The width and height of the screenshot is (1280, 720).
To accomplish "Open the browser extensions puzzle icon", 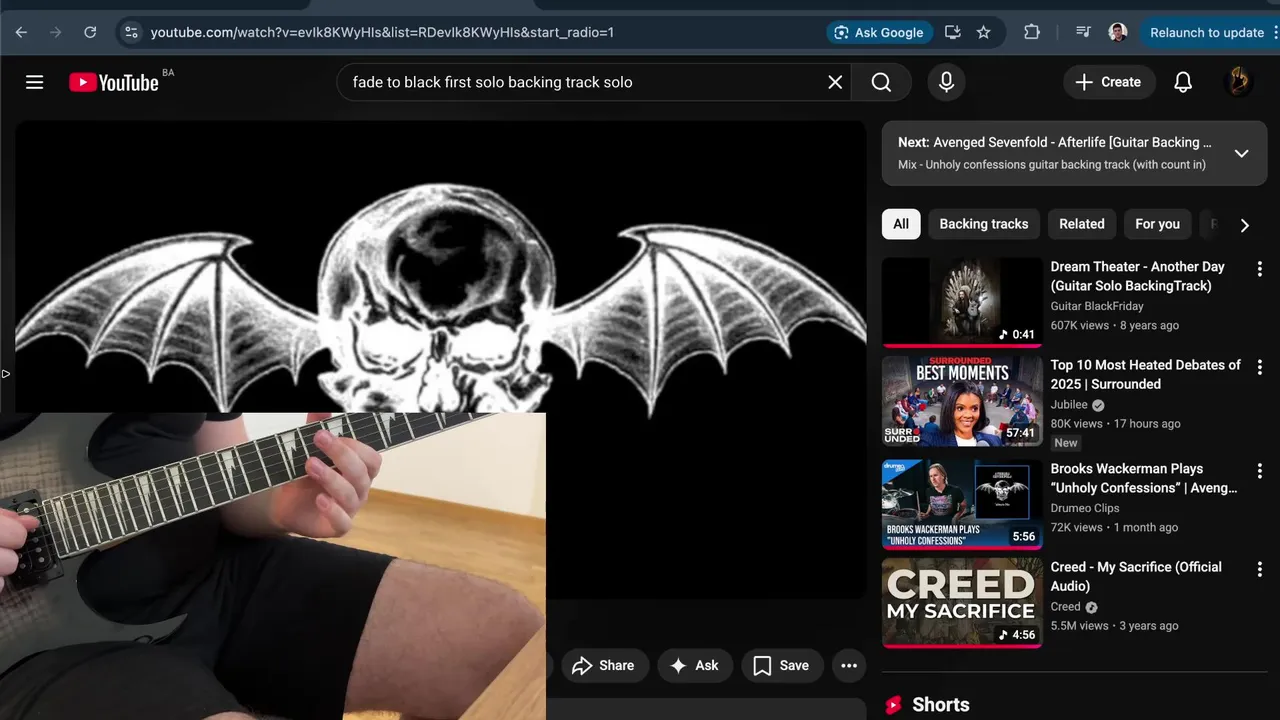I will click(x=1032, y=32).
